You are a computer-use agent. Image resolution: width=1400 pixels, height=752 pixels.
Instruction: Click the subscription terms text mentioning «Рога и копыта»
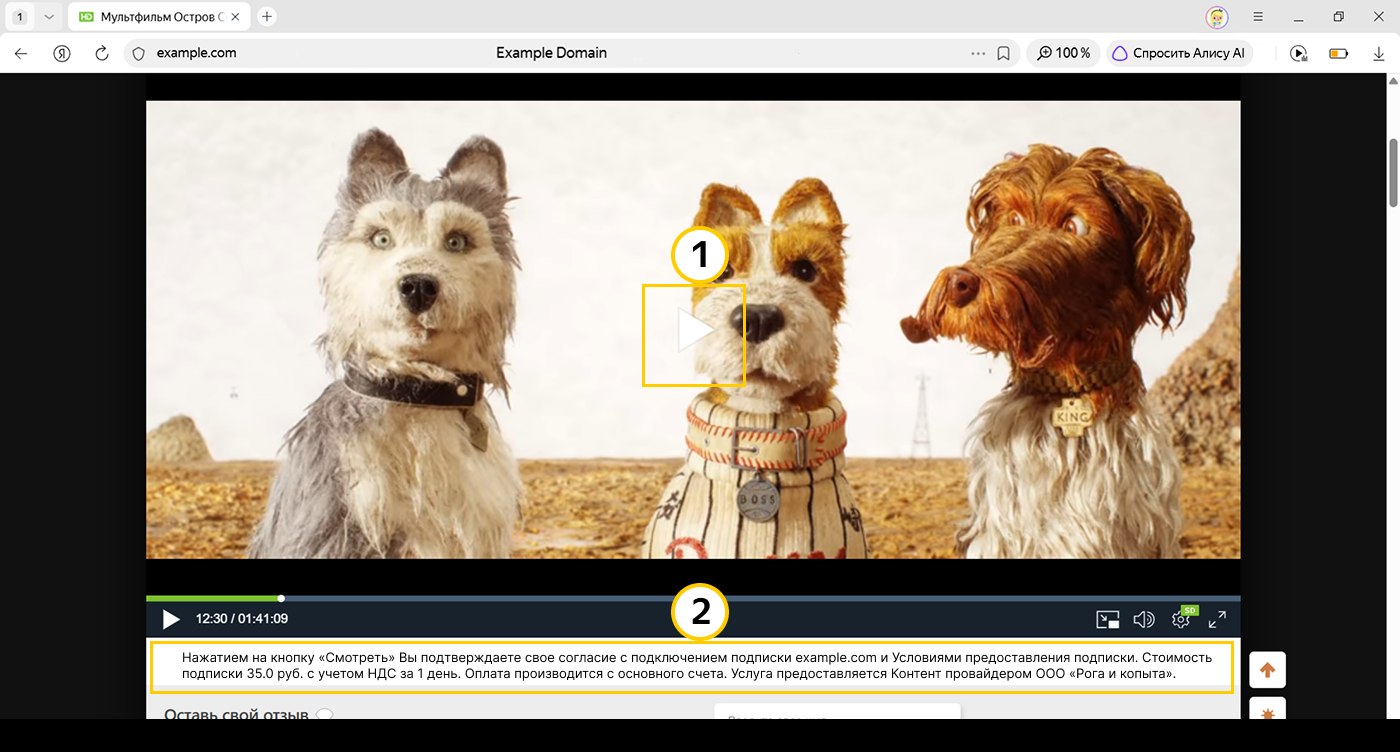[697, 666]
